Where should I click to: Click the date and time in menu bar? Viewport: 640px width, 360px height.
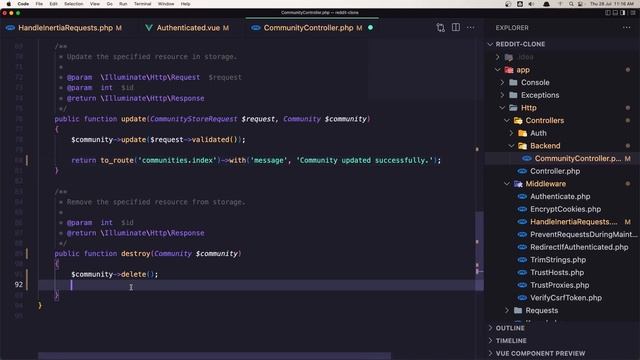[613, 4]
